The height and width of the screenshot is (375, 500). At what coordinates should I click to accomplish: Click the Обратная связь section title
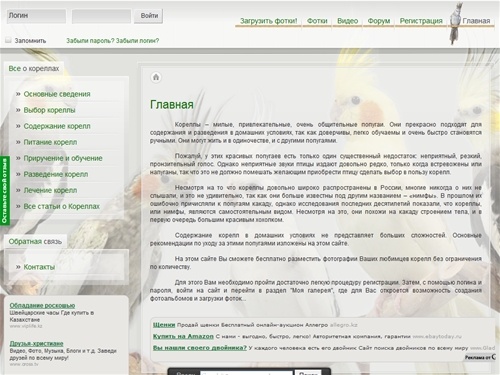pyautogui.click(x=35, y=241)
